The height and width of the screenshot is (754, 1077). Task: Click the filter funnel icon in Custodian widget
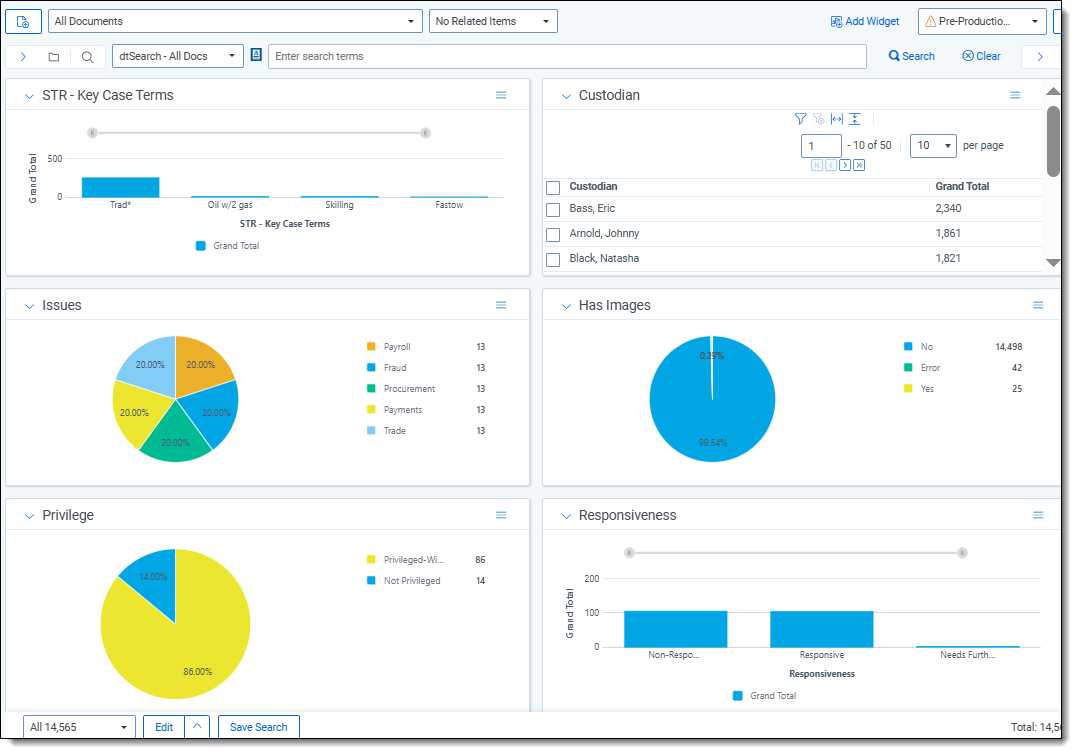[800, 119]
